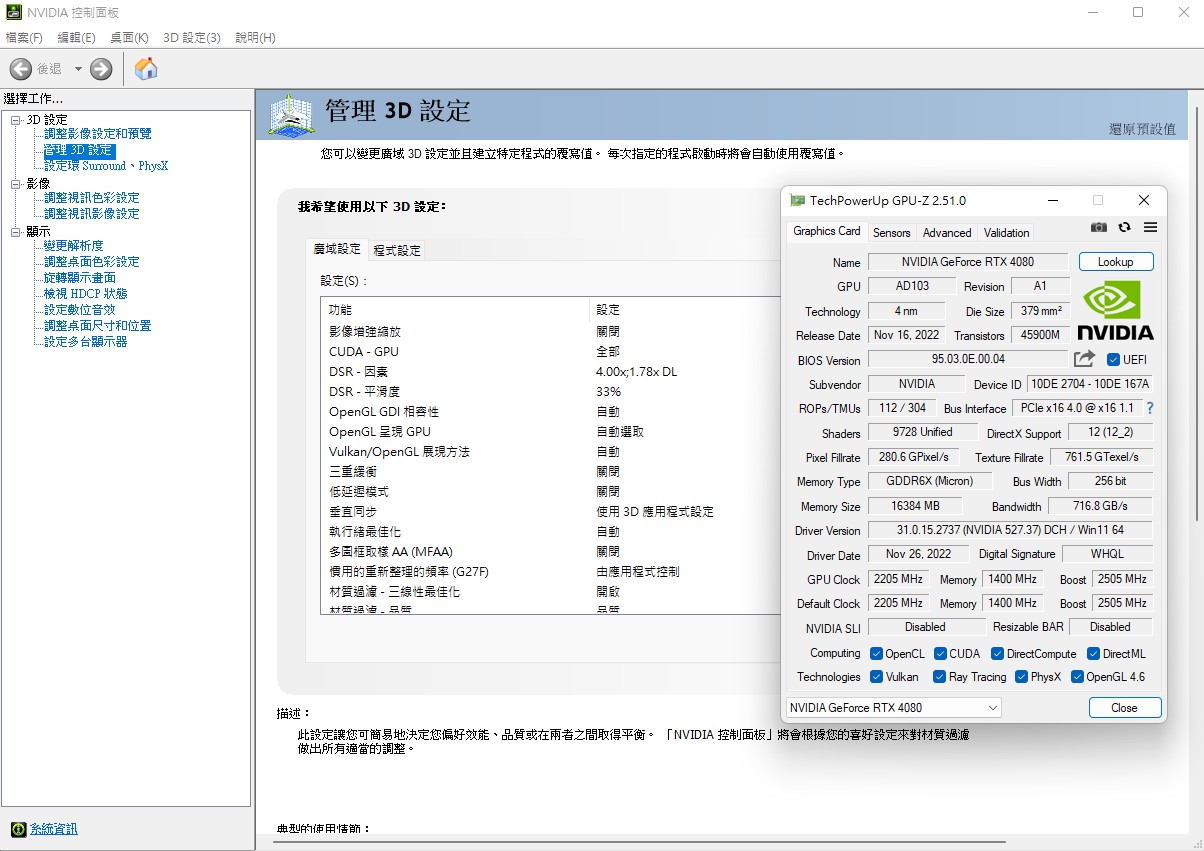
Task: Select the 廣域設定 tab
Action: point(337,249)
